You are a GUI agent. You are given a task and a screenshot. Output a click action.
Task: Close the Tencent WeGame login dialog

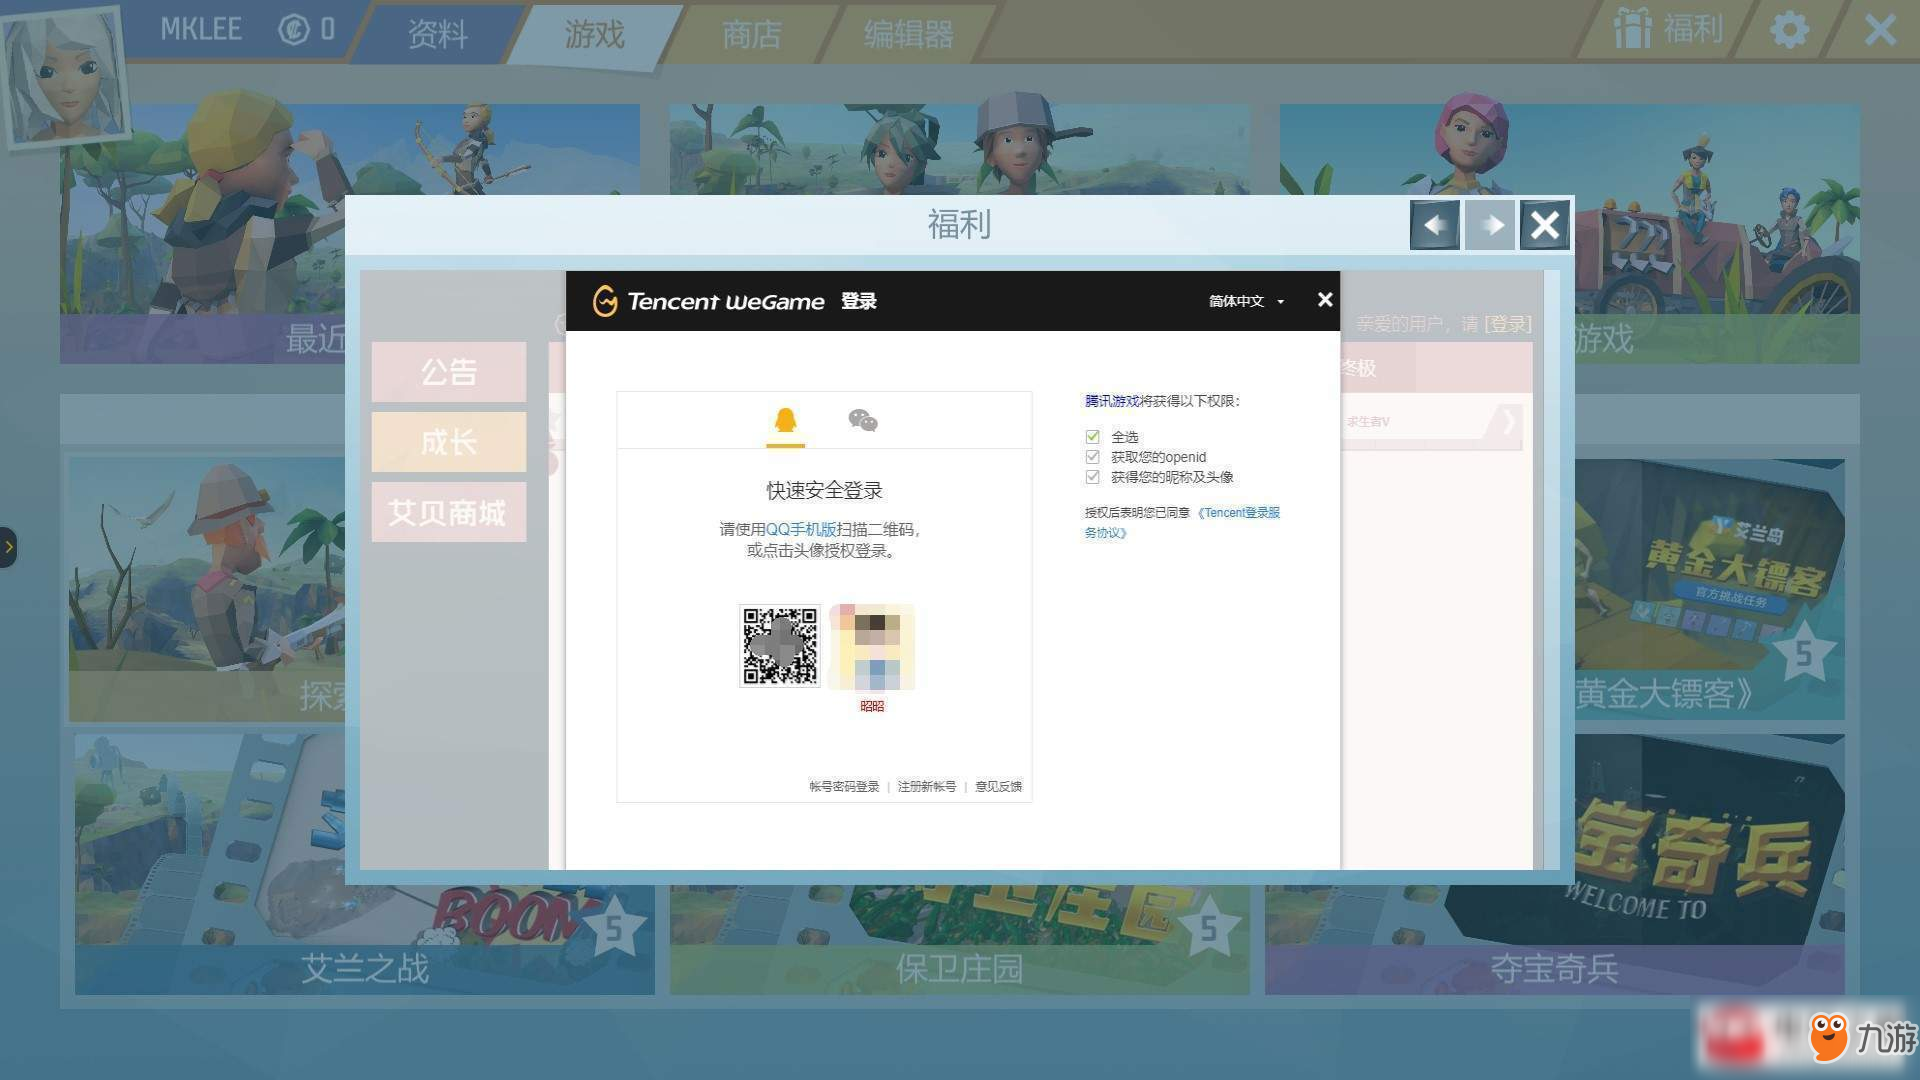1325,300
